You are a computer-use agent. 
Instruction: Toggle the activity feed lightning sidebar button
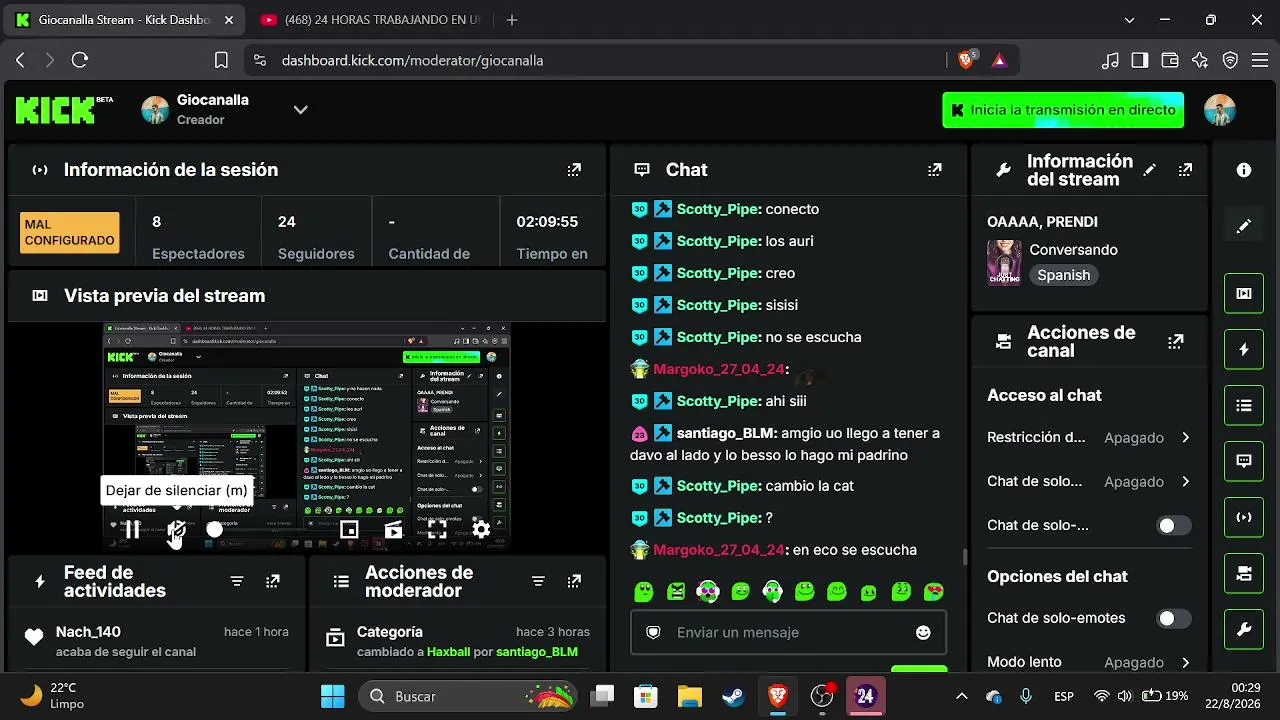[x=1244, y=350]
